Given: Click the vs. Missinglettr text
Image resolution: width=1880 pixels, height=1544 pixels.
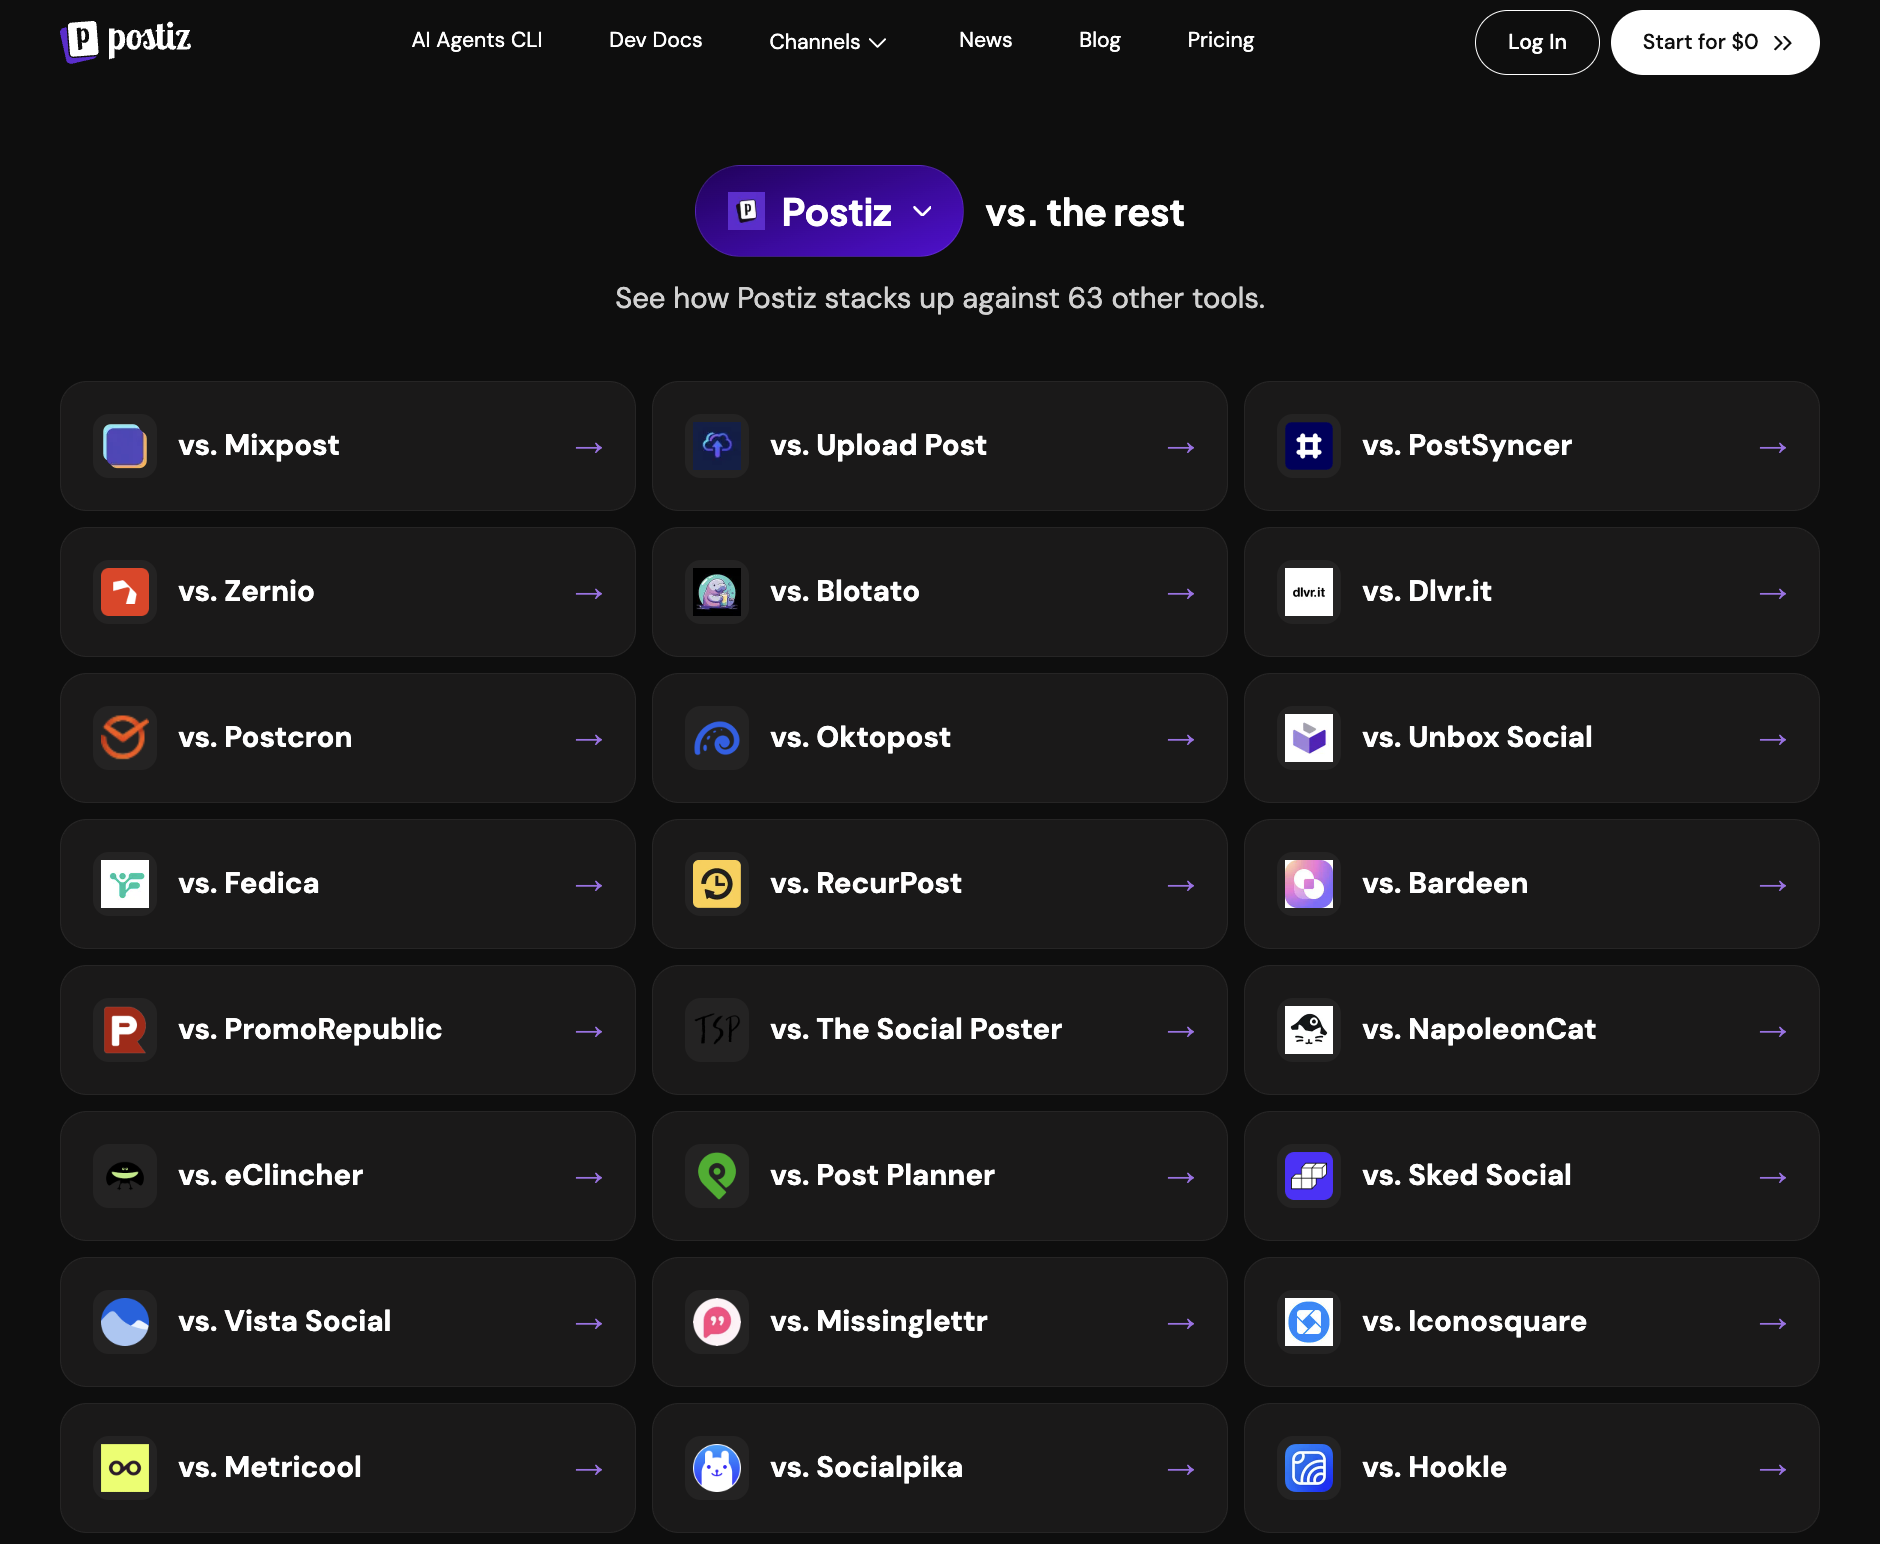Looking at the screenshot, I should coord(879,1321).
